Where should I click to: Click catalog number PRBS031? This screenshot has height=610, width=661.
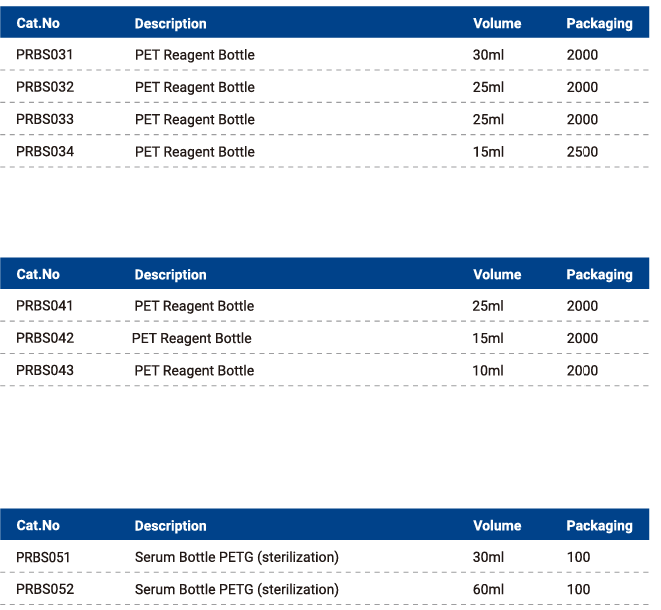coord(44,55)
